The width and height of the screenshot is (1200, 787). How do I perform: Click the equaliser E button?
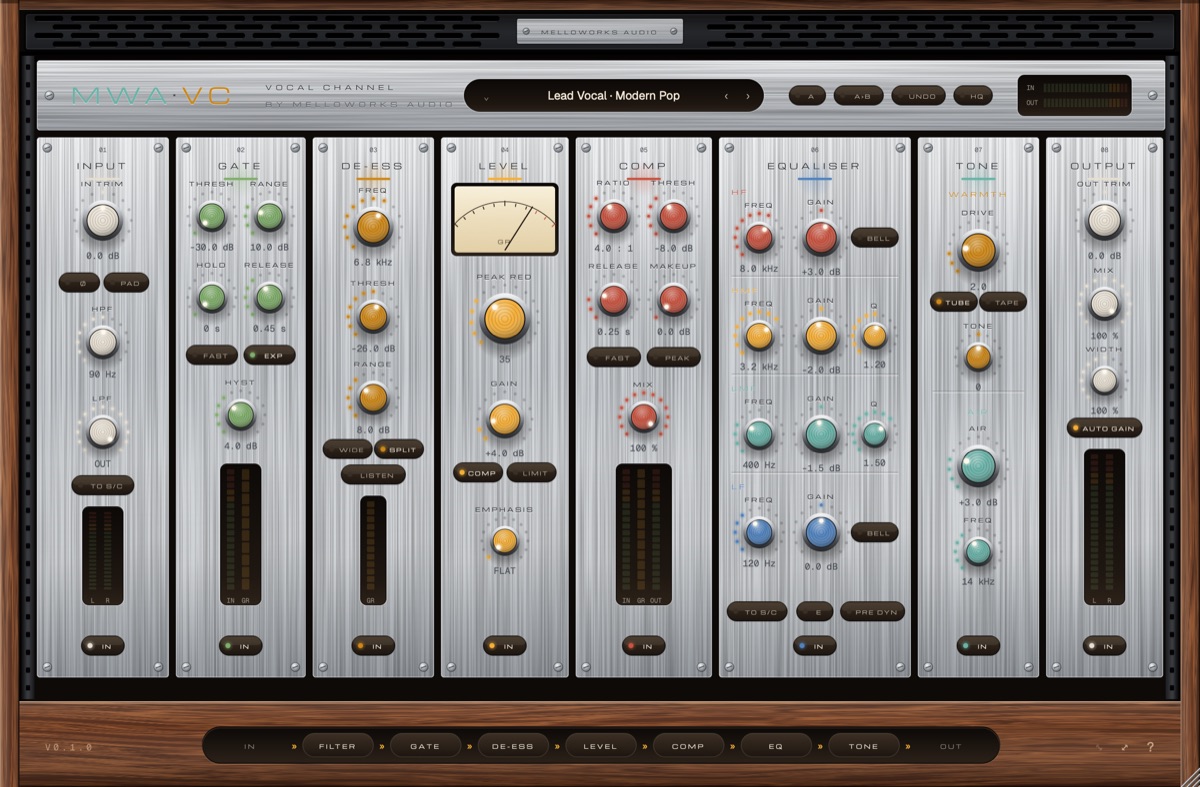click(x=815, y=612)
